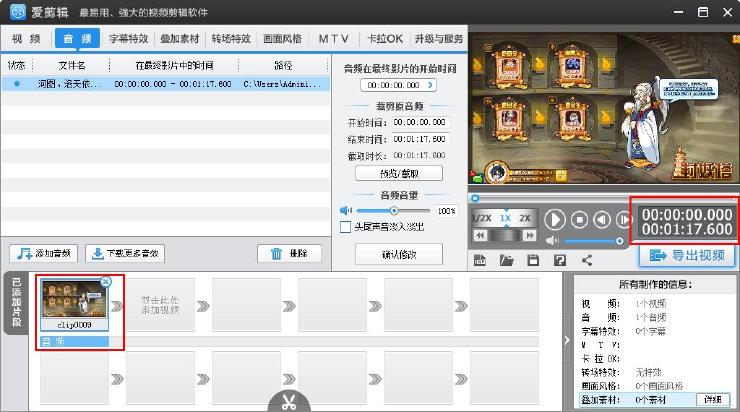Image resolution: width=740 pixels, height=412 pixels.
Task: Select the 音频 tab
Action: [77, 39]
